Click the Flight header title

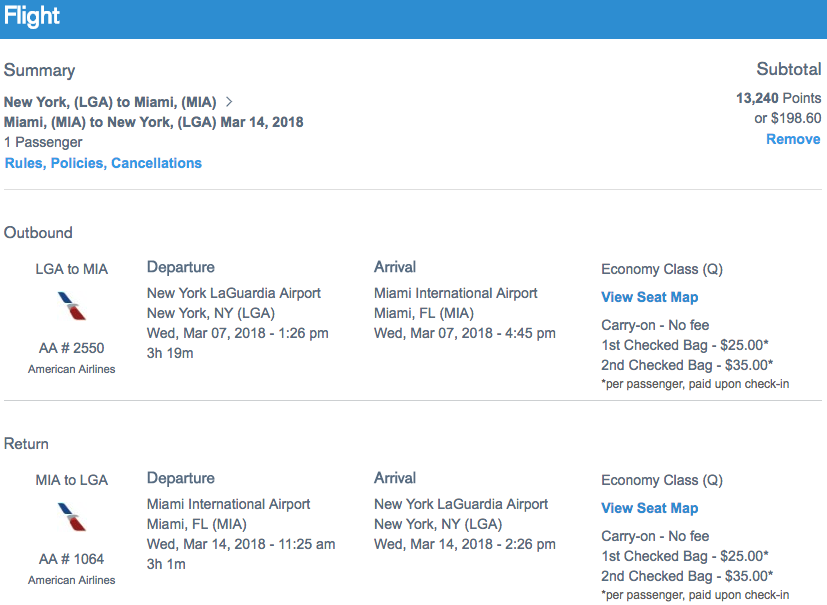click(x=32, y=17)
